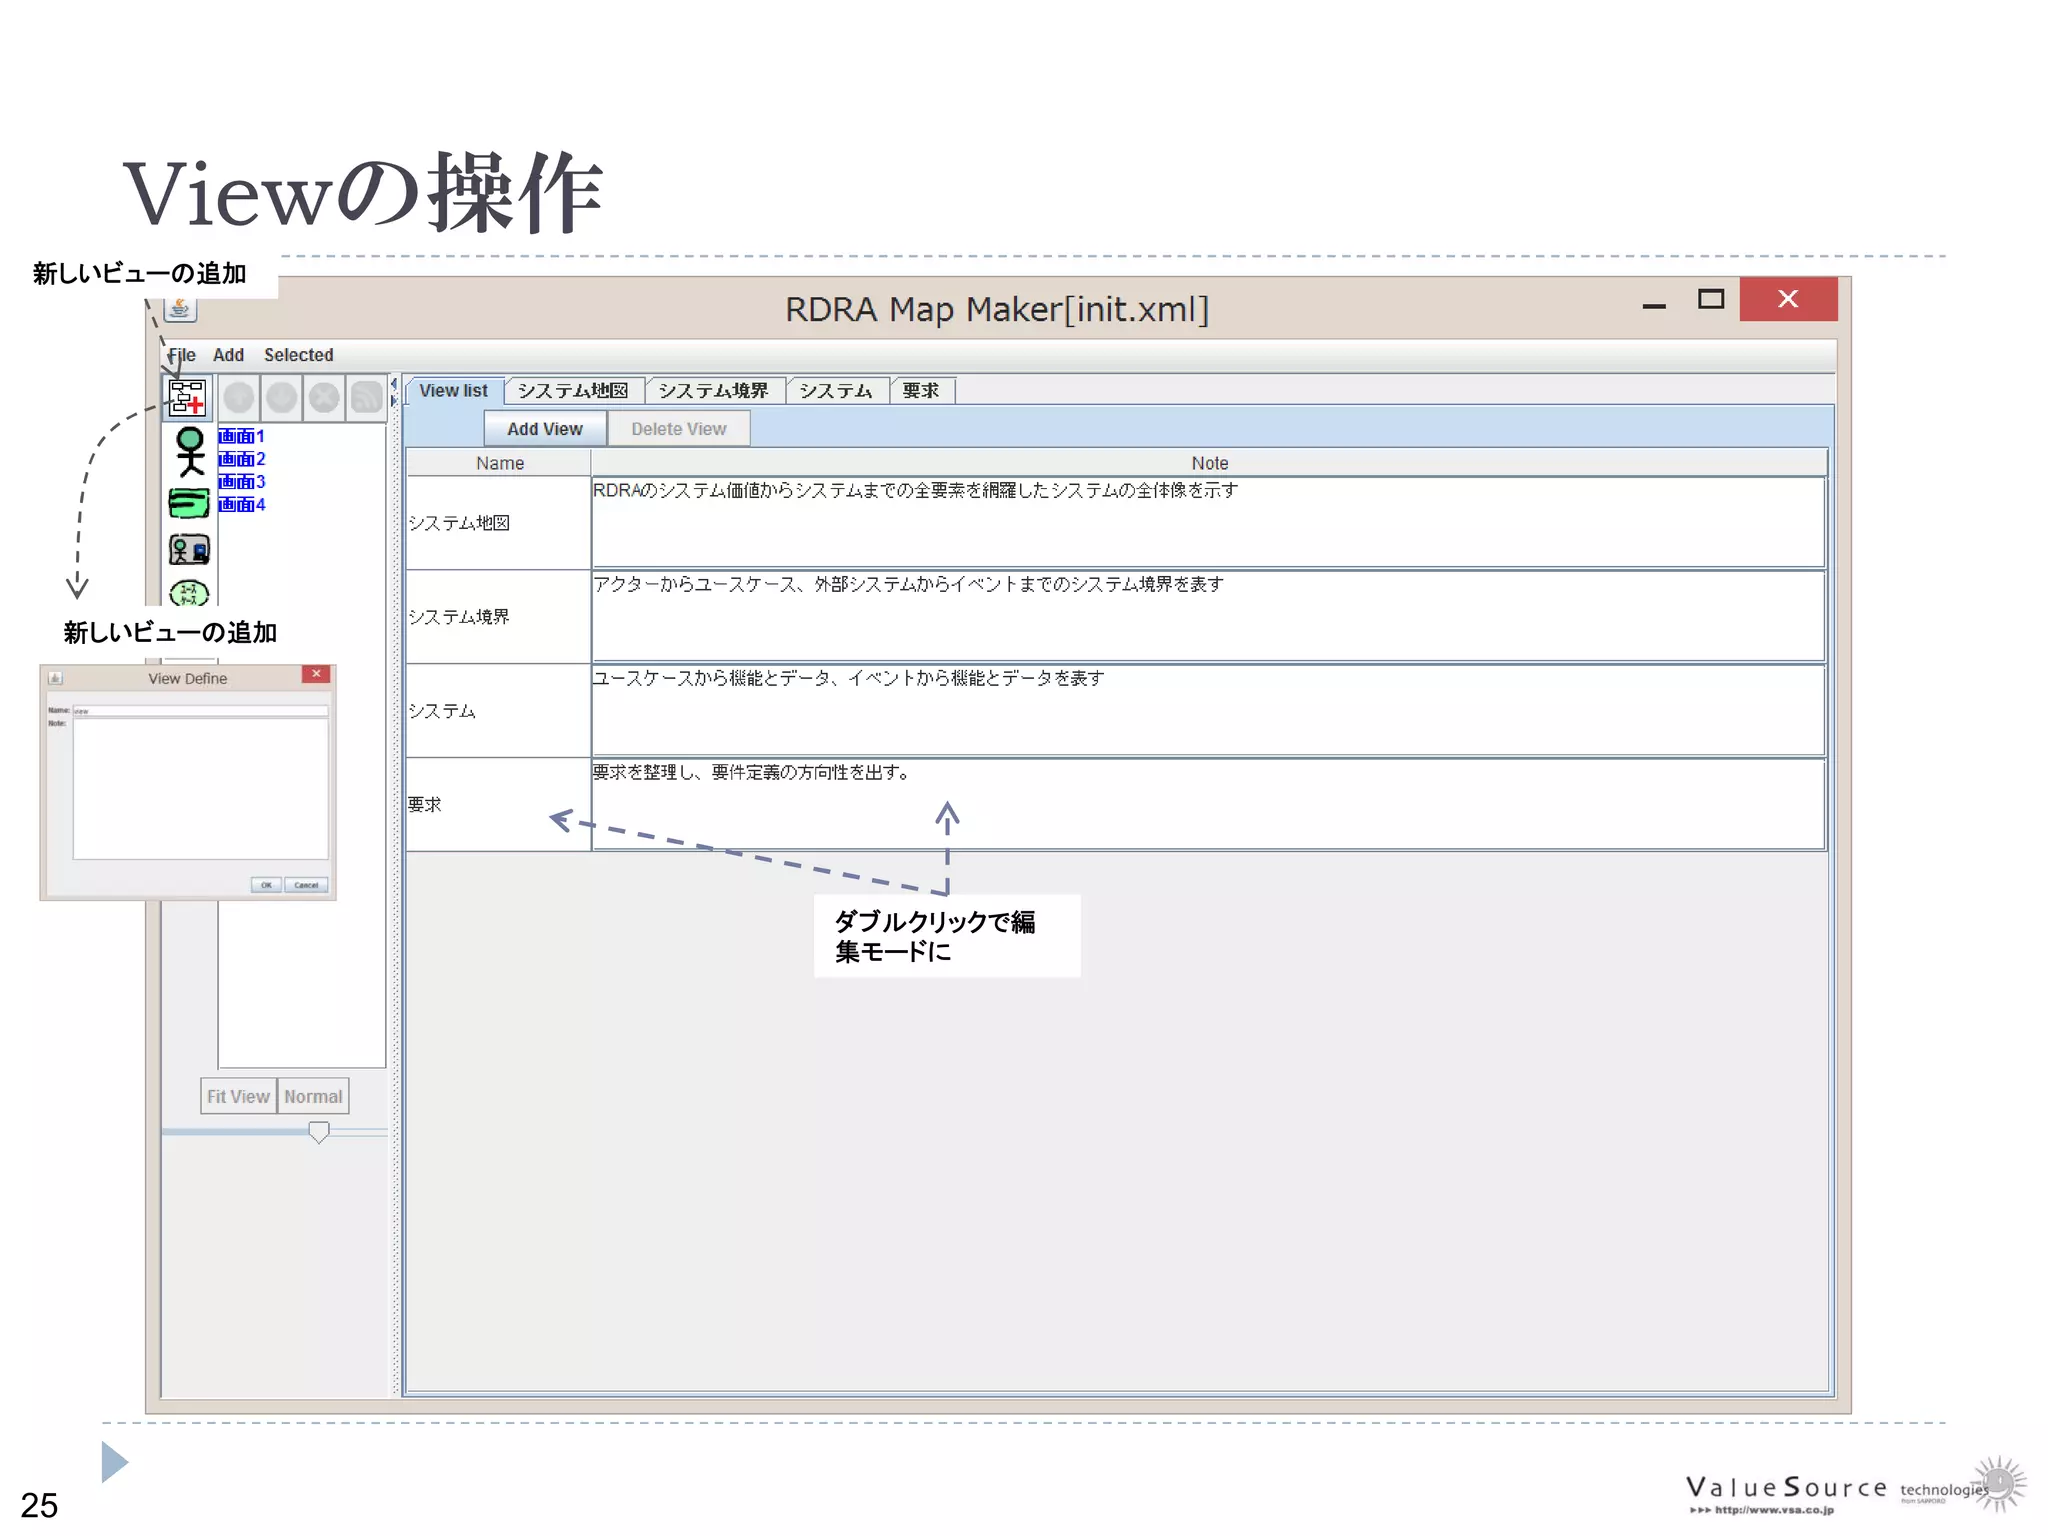Switch to the システム tab

pos(836,391)
